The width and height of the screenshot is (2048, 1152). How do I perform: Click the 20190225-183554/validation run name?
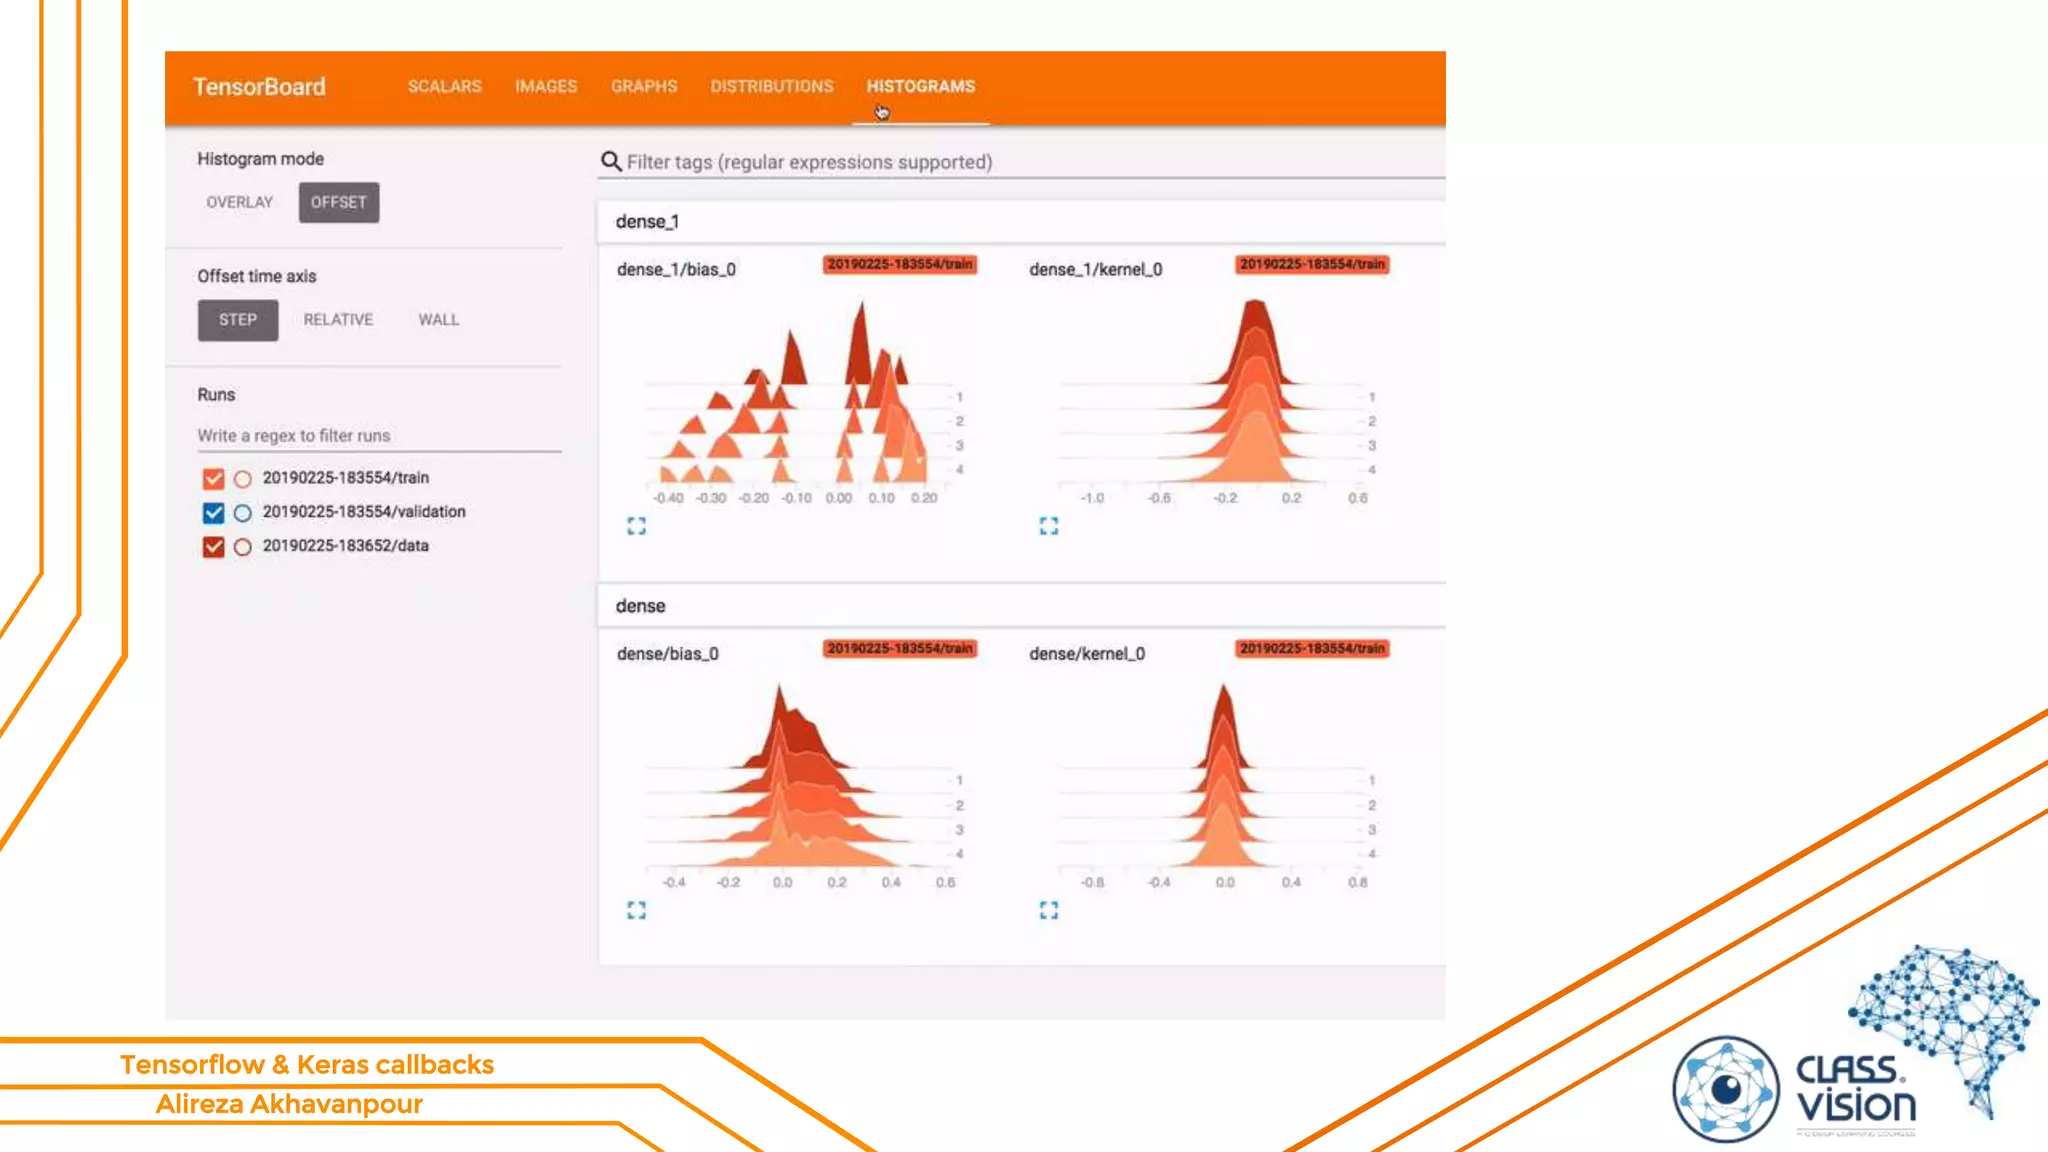pyautogui.click(x=364, y=512)
